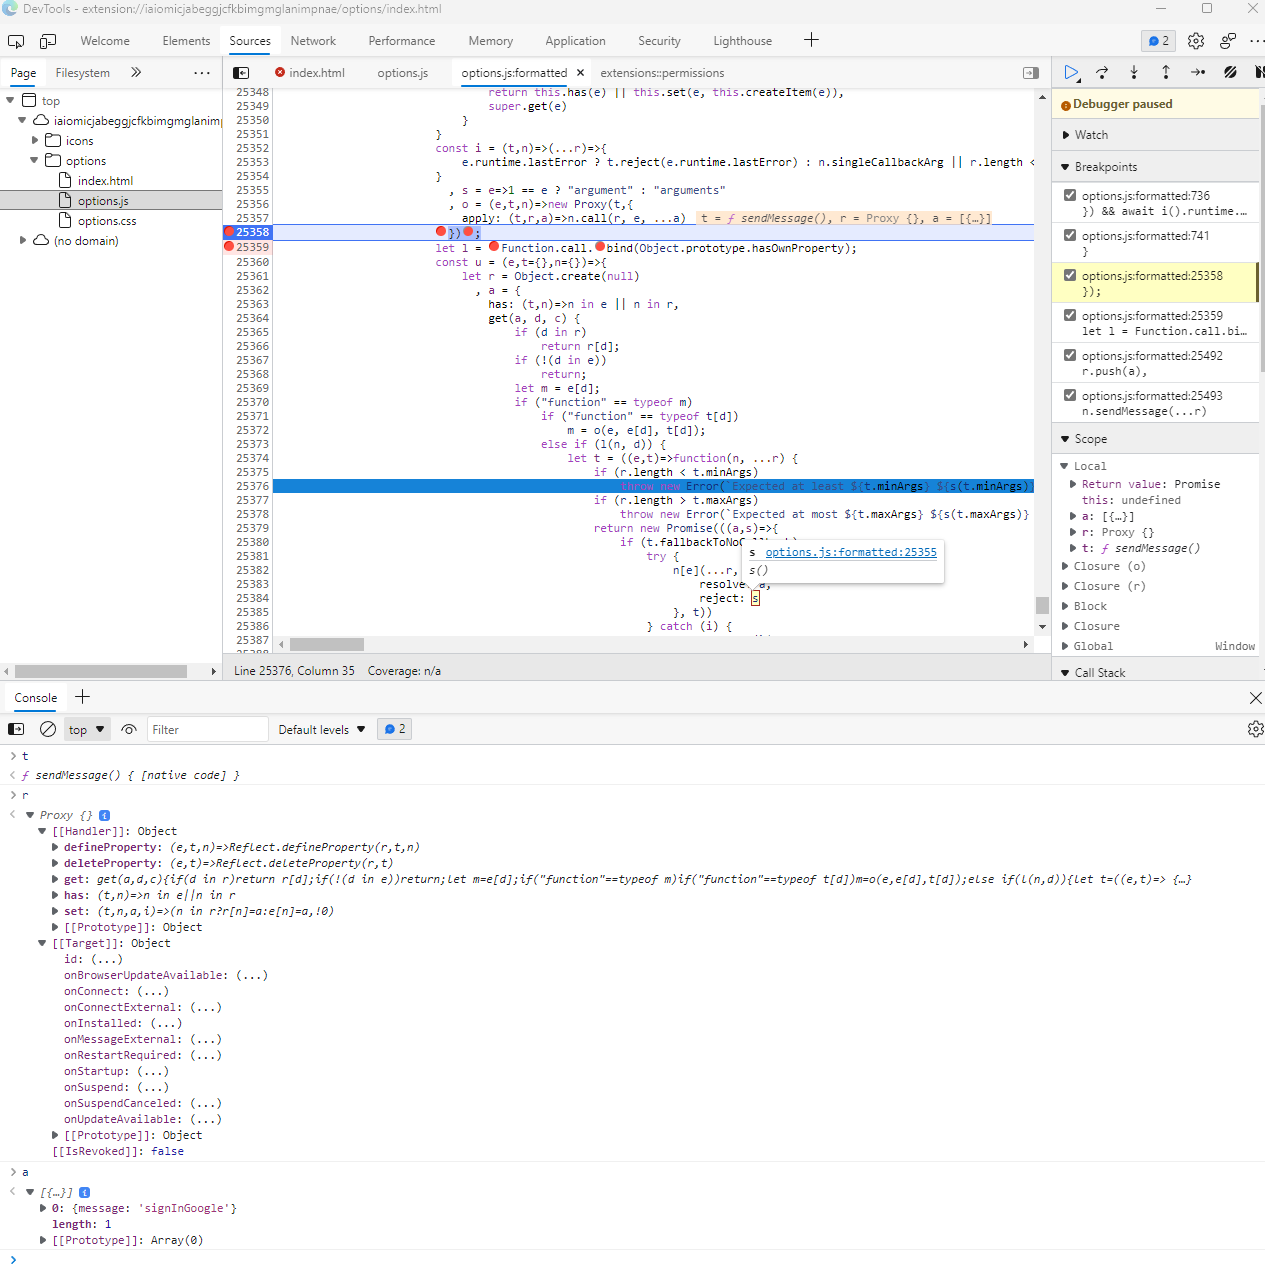
Task: Select options.css in file tree
Action: click(107, 221)
